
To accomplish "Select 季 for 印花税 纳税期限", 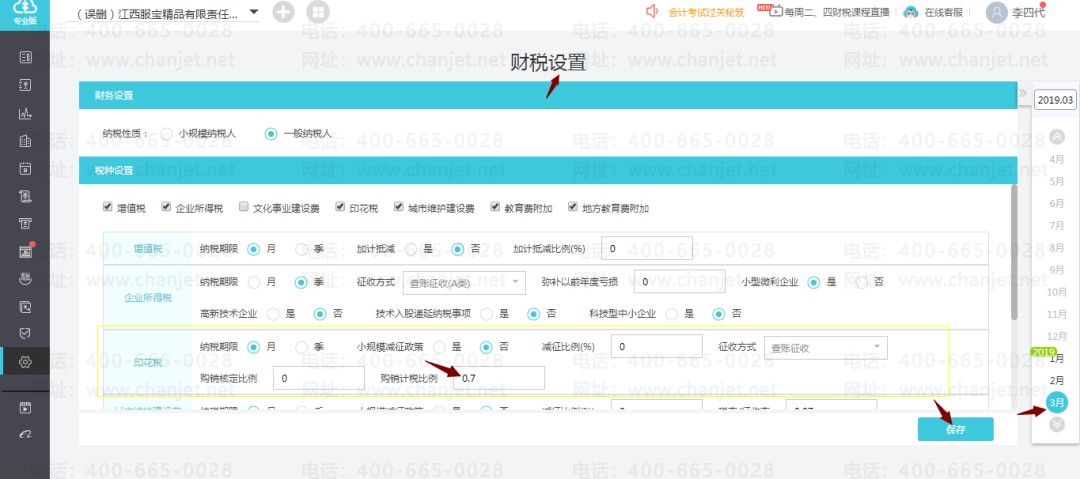I will point(301,347).
